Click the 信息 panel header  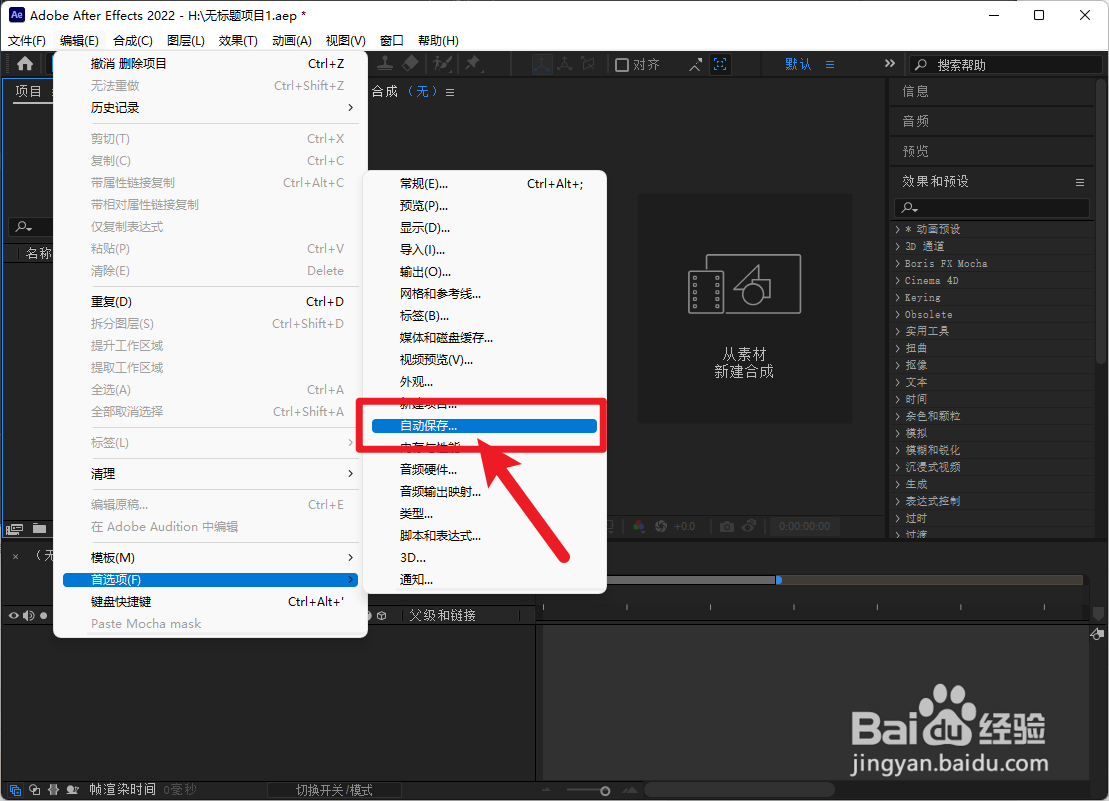click(915, 91)
